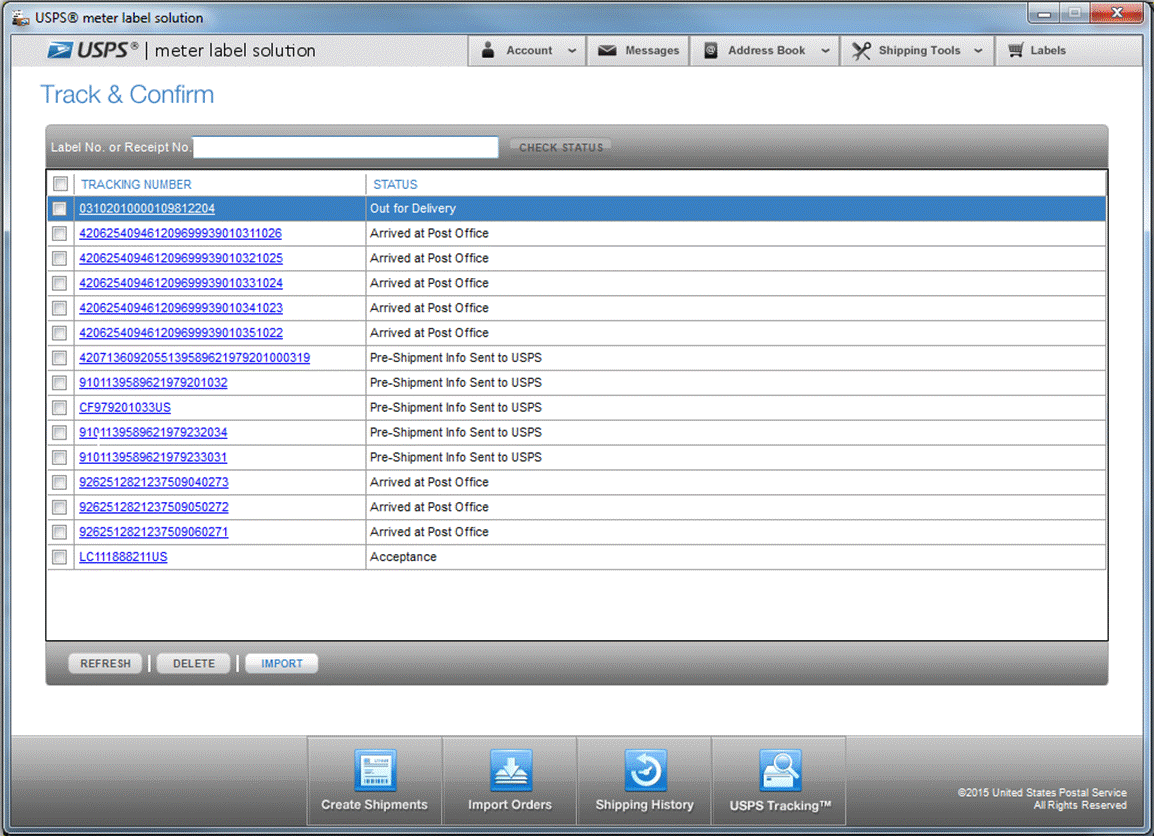Check the box for tracking ending 10321025
Viewport: 1154px width, 836px height.
tap(60, 258)
